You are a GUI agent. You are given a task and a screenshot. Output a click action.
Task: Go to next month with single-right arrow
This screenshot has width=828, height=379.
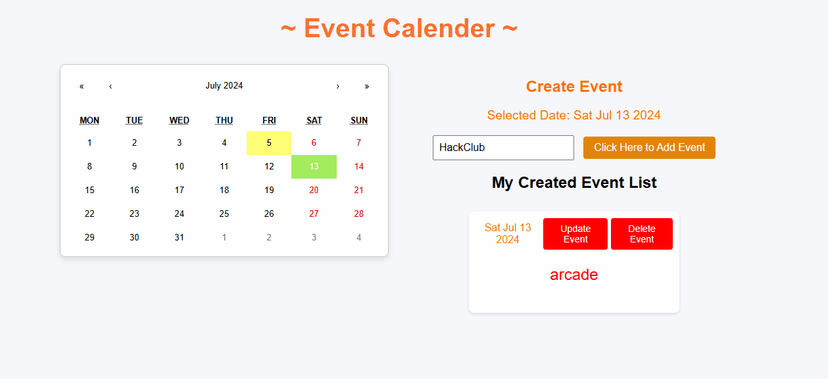338,86
